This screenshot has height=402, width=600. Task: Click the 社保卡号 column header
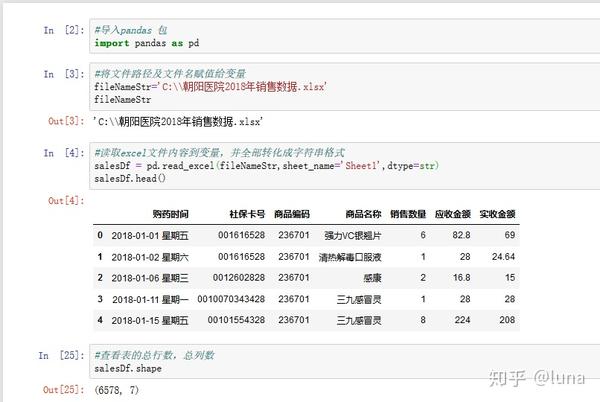click(247, 214)
